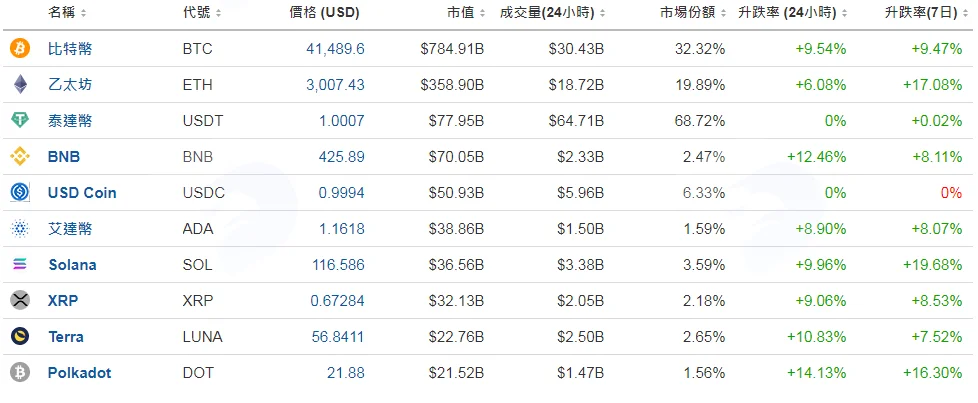Viewport: 978px width, 403px height.
Task: Click the USD Coin blue icon
Action: pos(20,193)
